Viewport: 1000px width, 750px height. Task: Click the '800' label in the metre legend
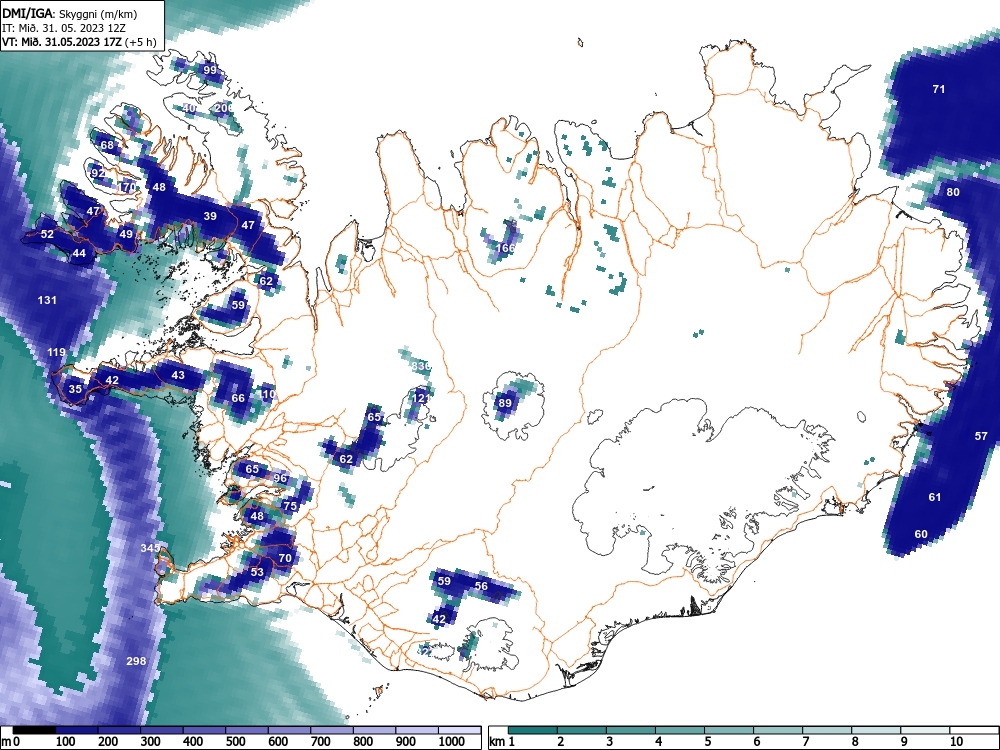(363, 741)
